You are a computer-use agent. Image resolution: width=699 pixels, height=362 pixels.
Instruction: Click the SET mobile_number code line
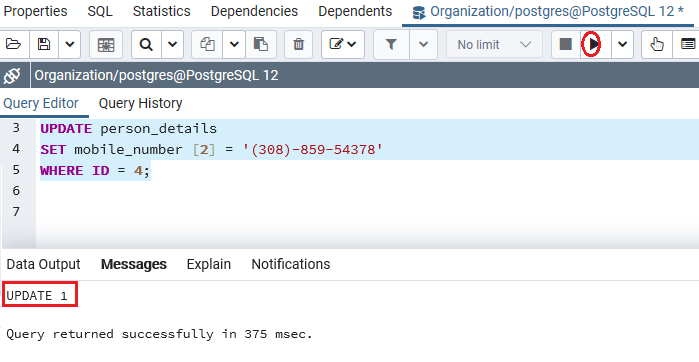point(211,150)
